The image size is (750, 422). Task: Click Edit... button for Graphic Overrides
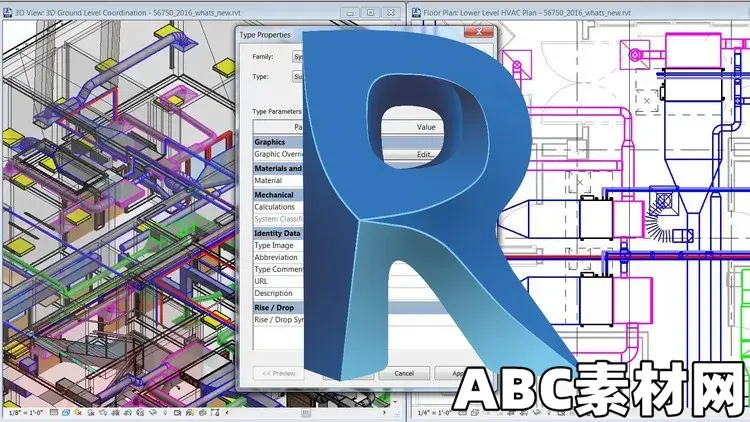(425, 154)
